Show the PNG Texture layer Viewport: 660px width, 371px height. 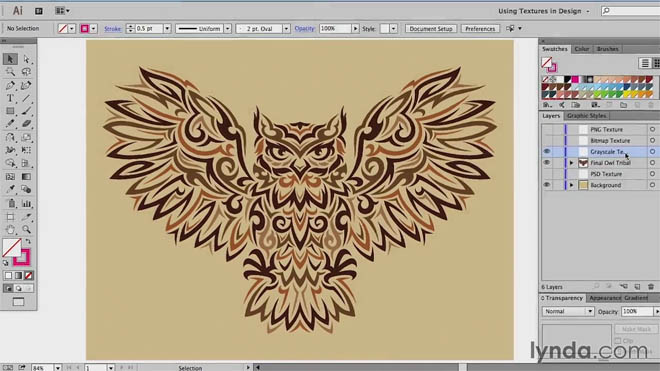546,129
